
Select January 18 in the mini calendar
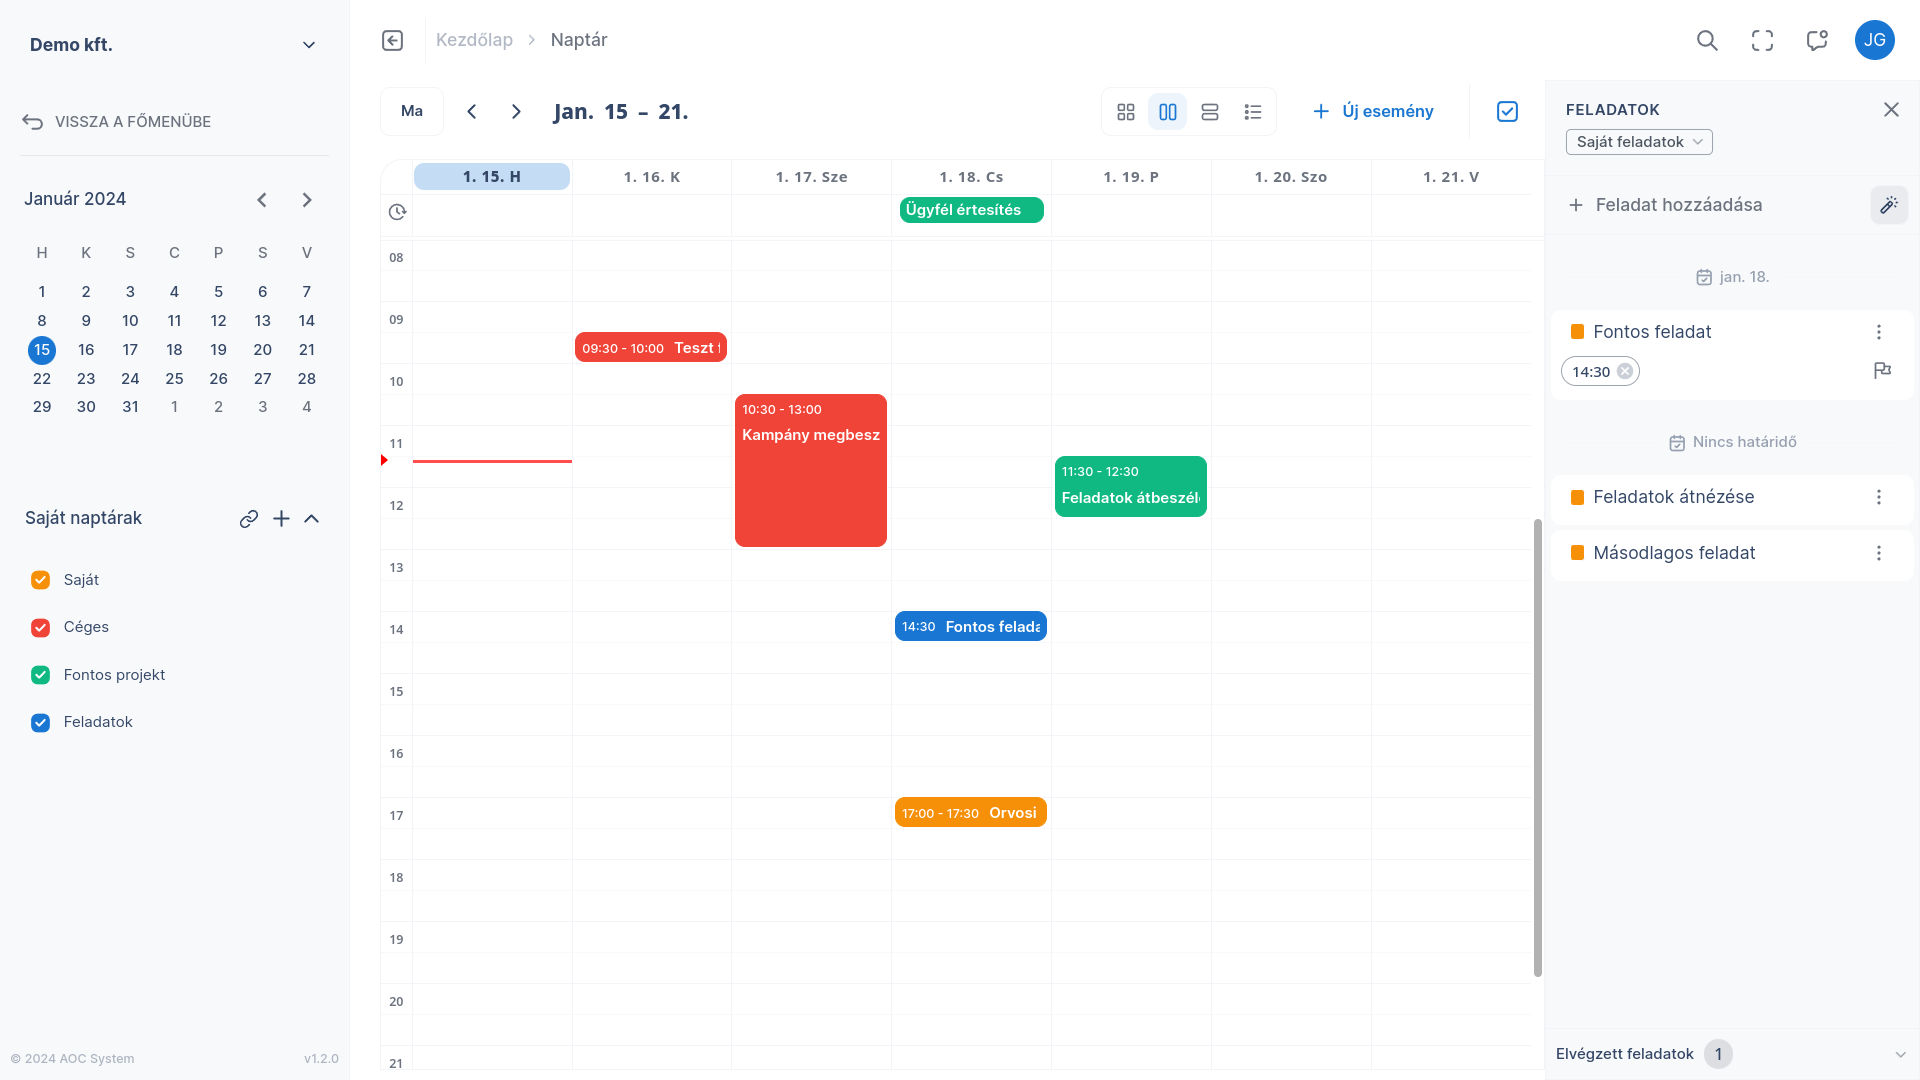(x=174, y=349)
